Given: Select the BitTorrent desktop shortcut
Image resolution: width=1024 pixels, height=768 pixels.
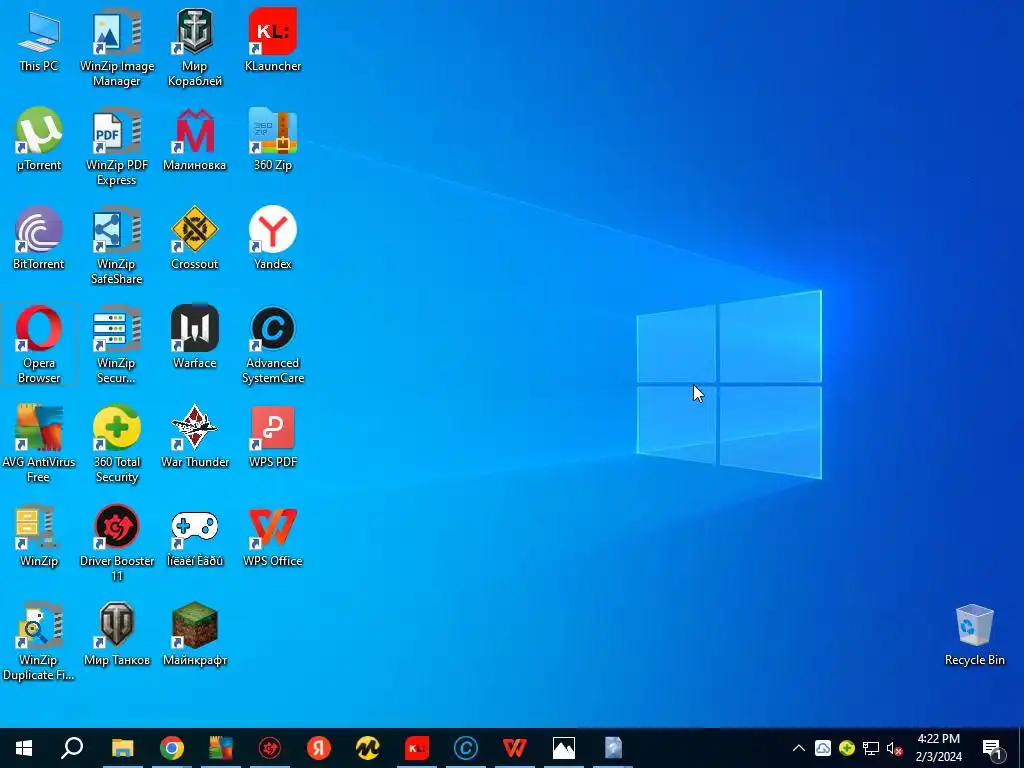Looking at the screenshot, I should click(x=39, y=238).
